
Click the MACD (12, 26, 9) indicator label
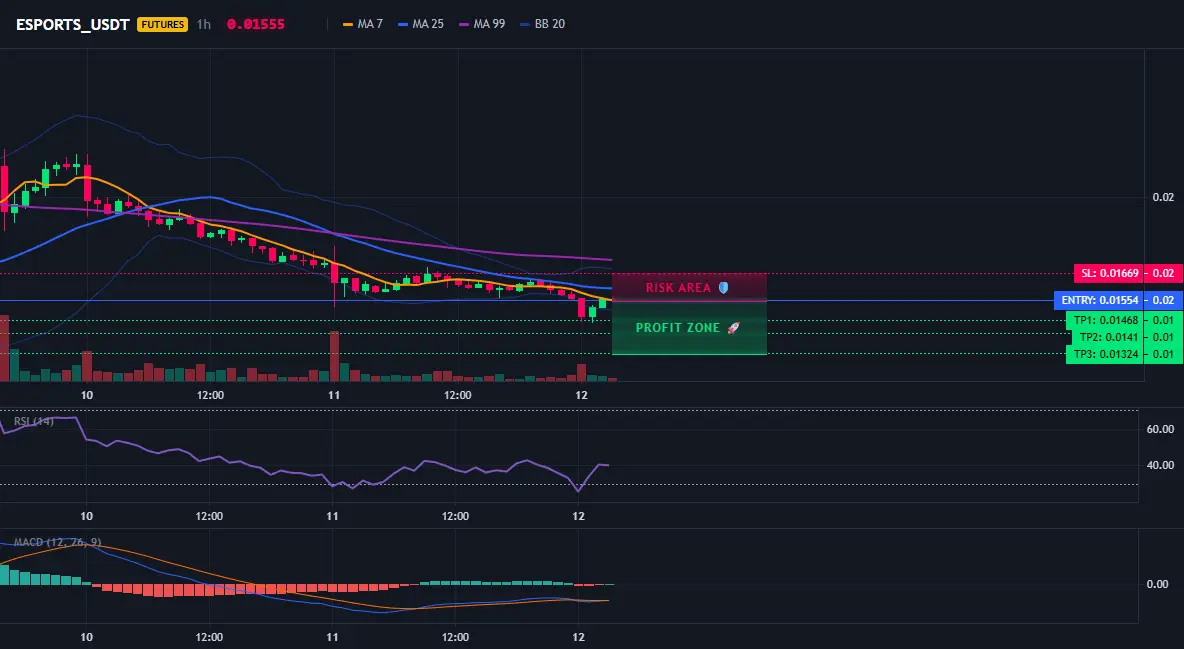(57, 542)
